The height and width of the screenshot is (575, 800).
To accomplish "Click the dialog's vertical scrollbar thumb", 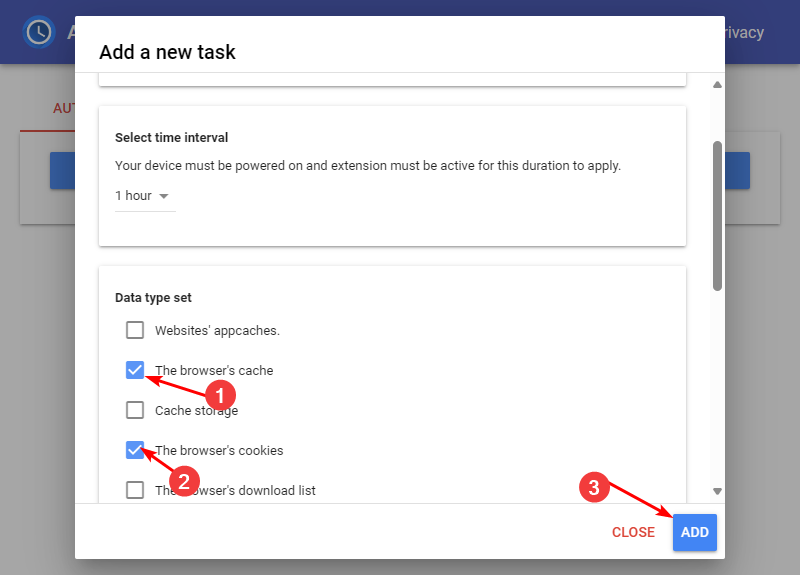I will (x=717, y=216).
